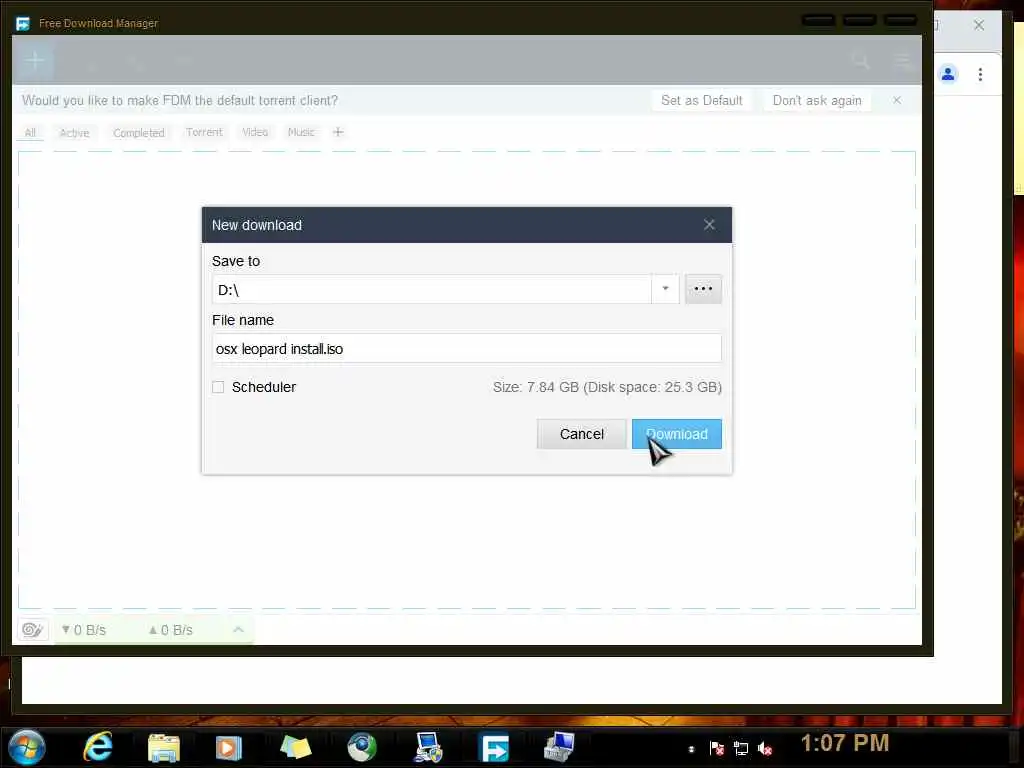Enable the Scheduler checkbox
Screen dimensions: 1024x768
tap(218, 387)
